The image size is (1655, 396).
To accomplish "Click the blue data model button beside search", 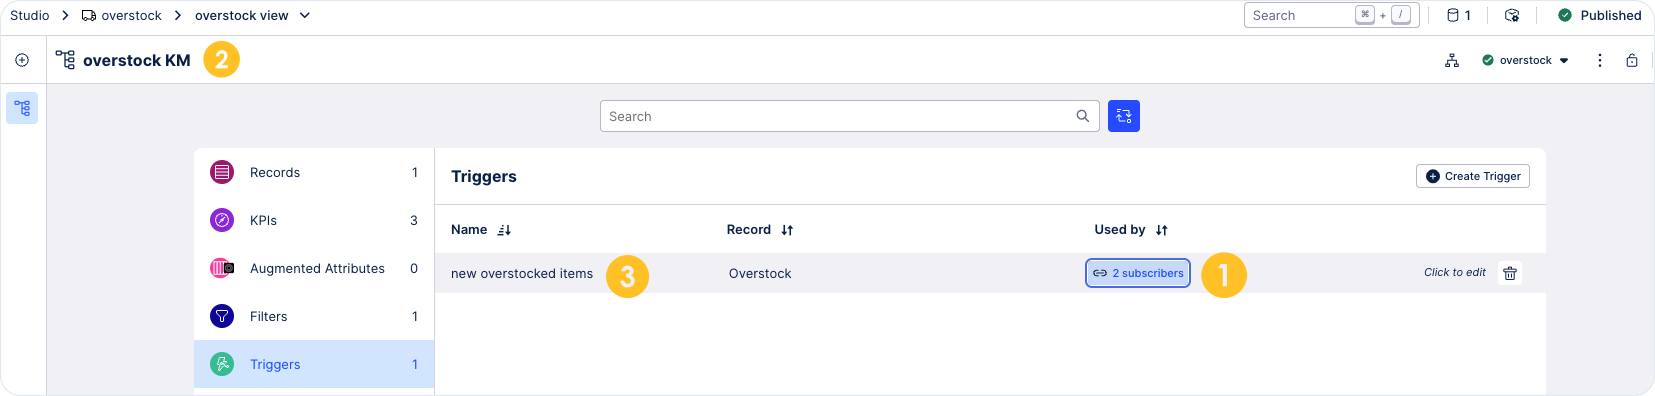I will click(1124, 116).
